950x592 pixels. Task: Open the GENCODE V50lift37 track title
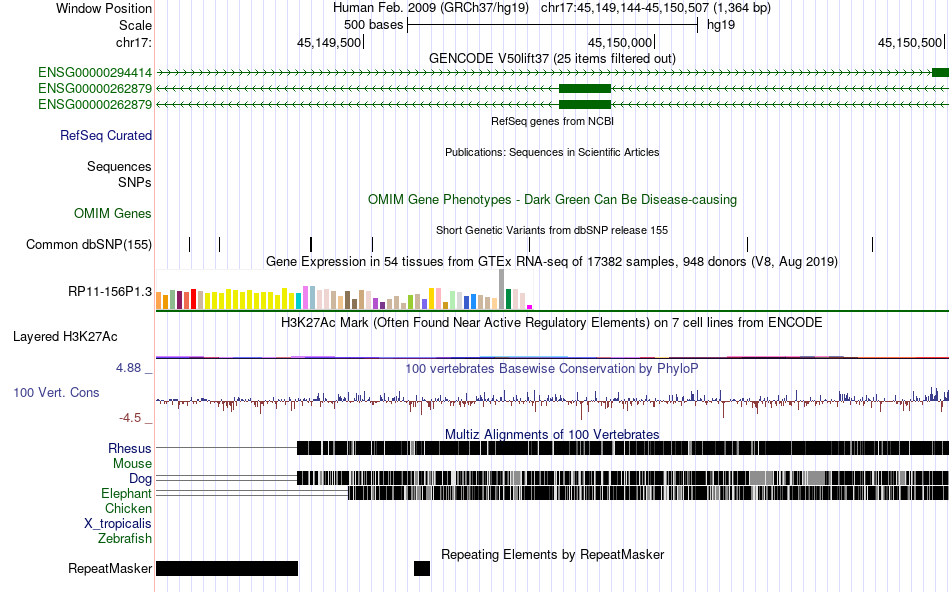[552, 59]
